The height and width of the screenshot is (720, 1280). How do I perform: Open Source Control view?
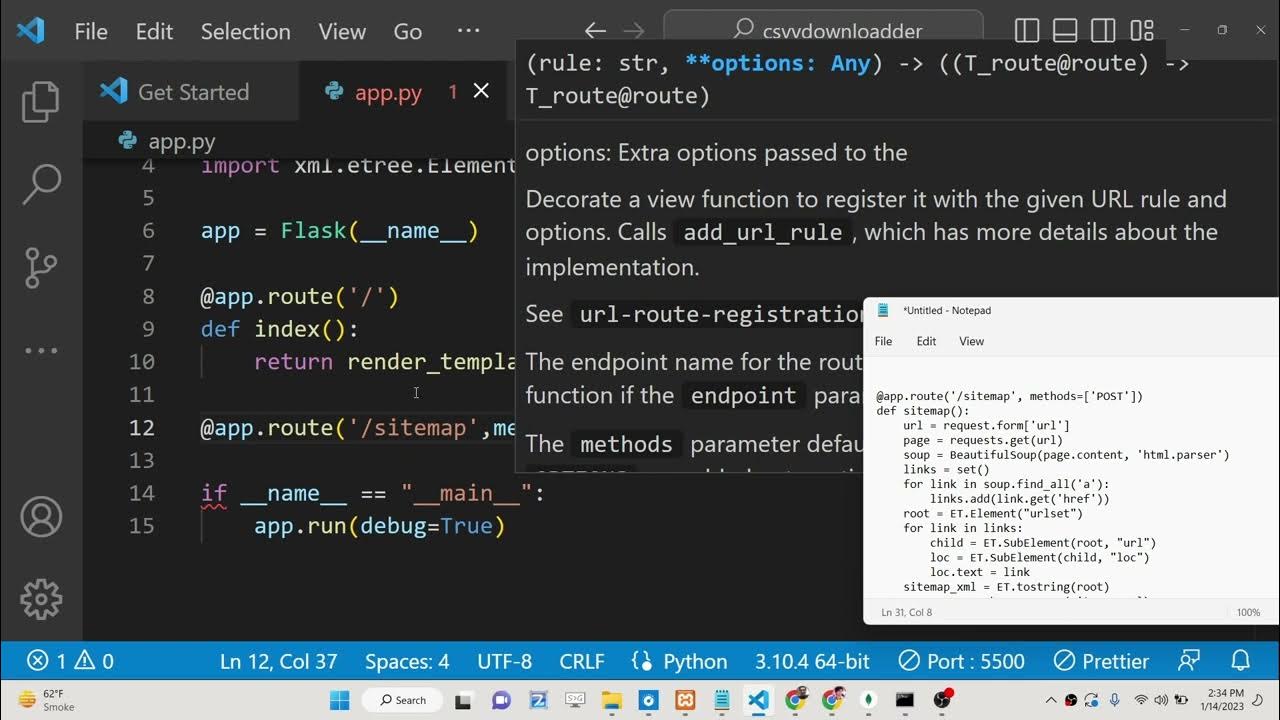[x=41, y=267]
